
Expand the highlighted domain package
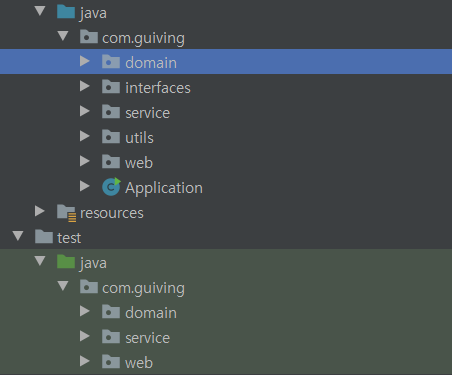point(85,61)
